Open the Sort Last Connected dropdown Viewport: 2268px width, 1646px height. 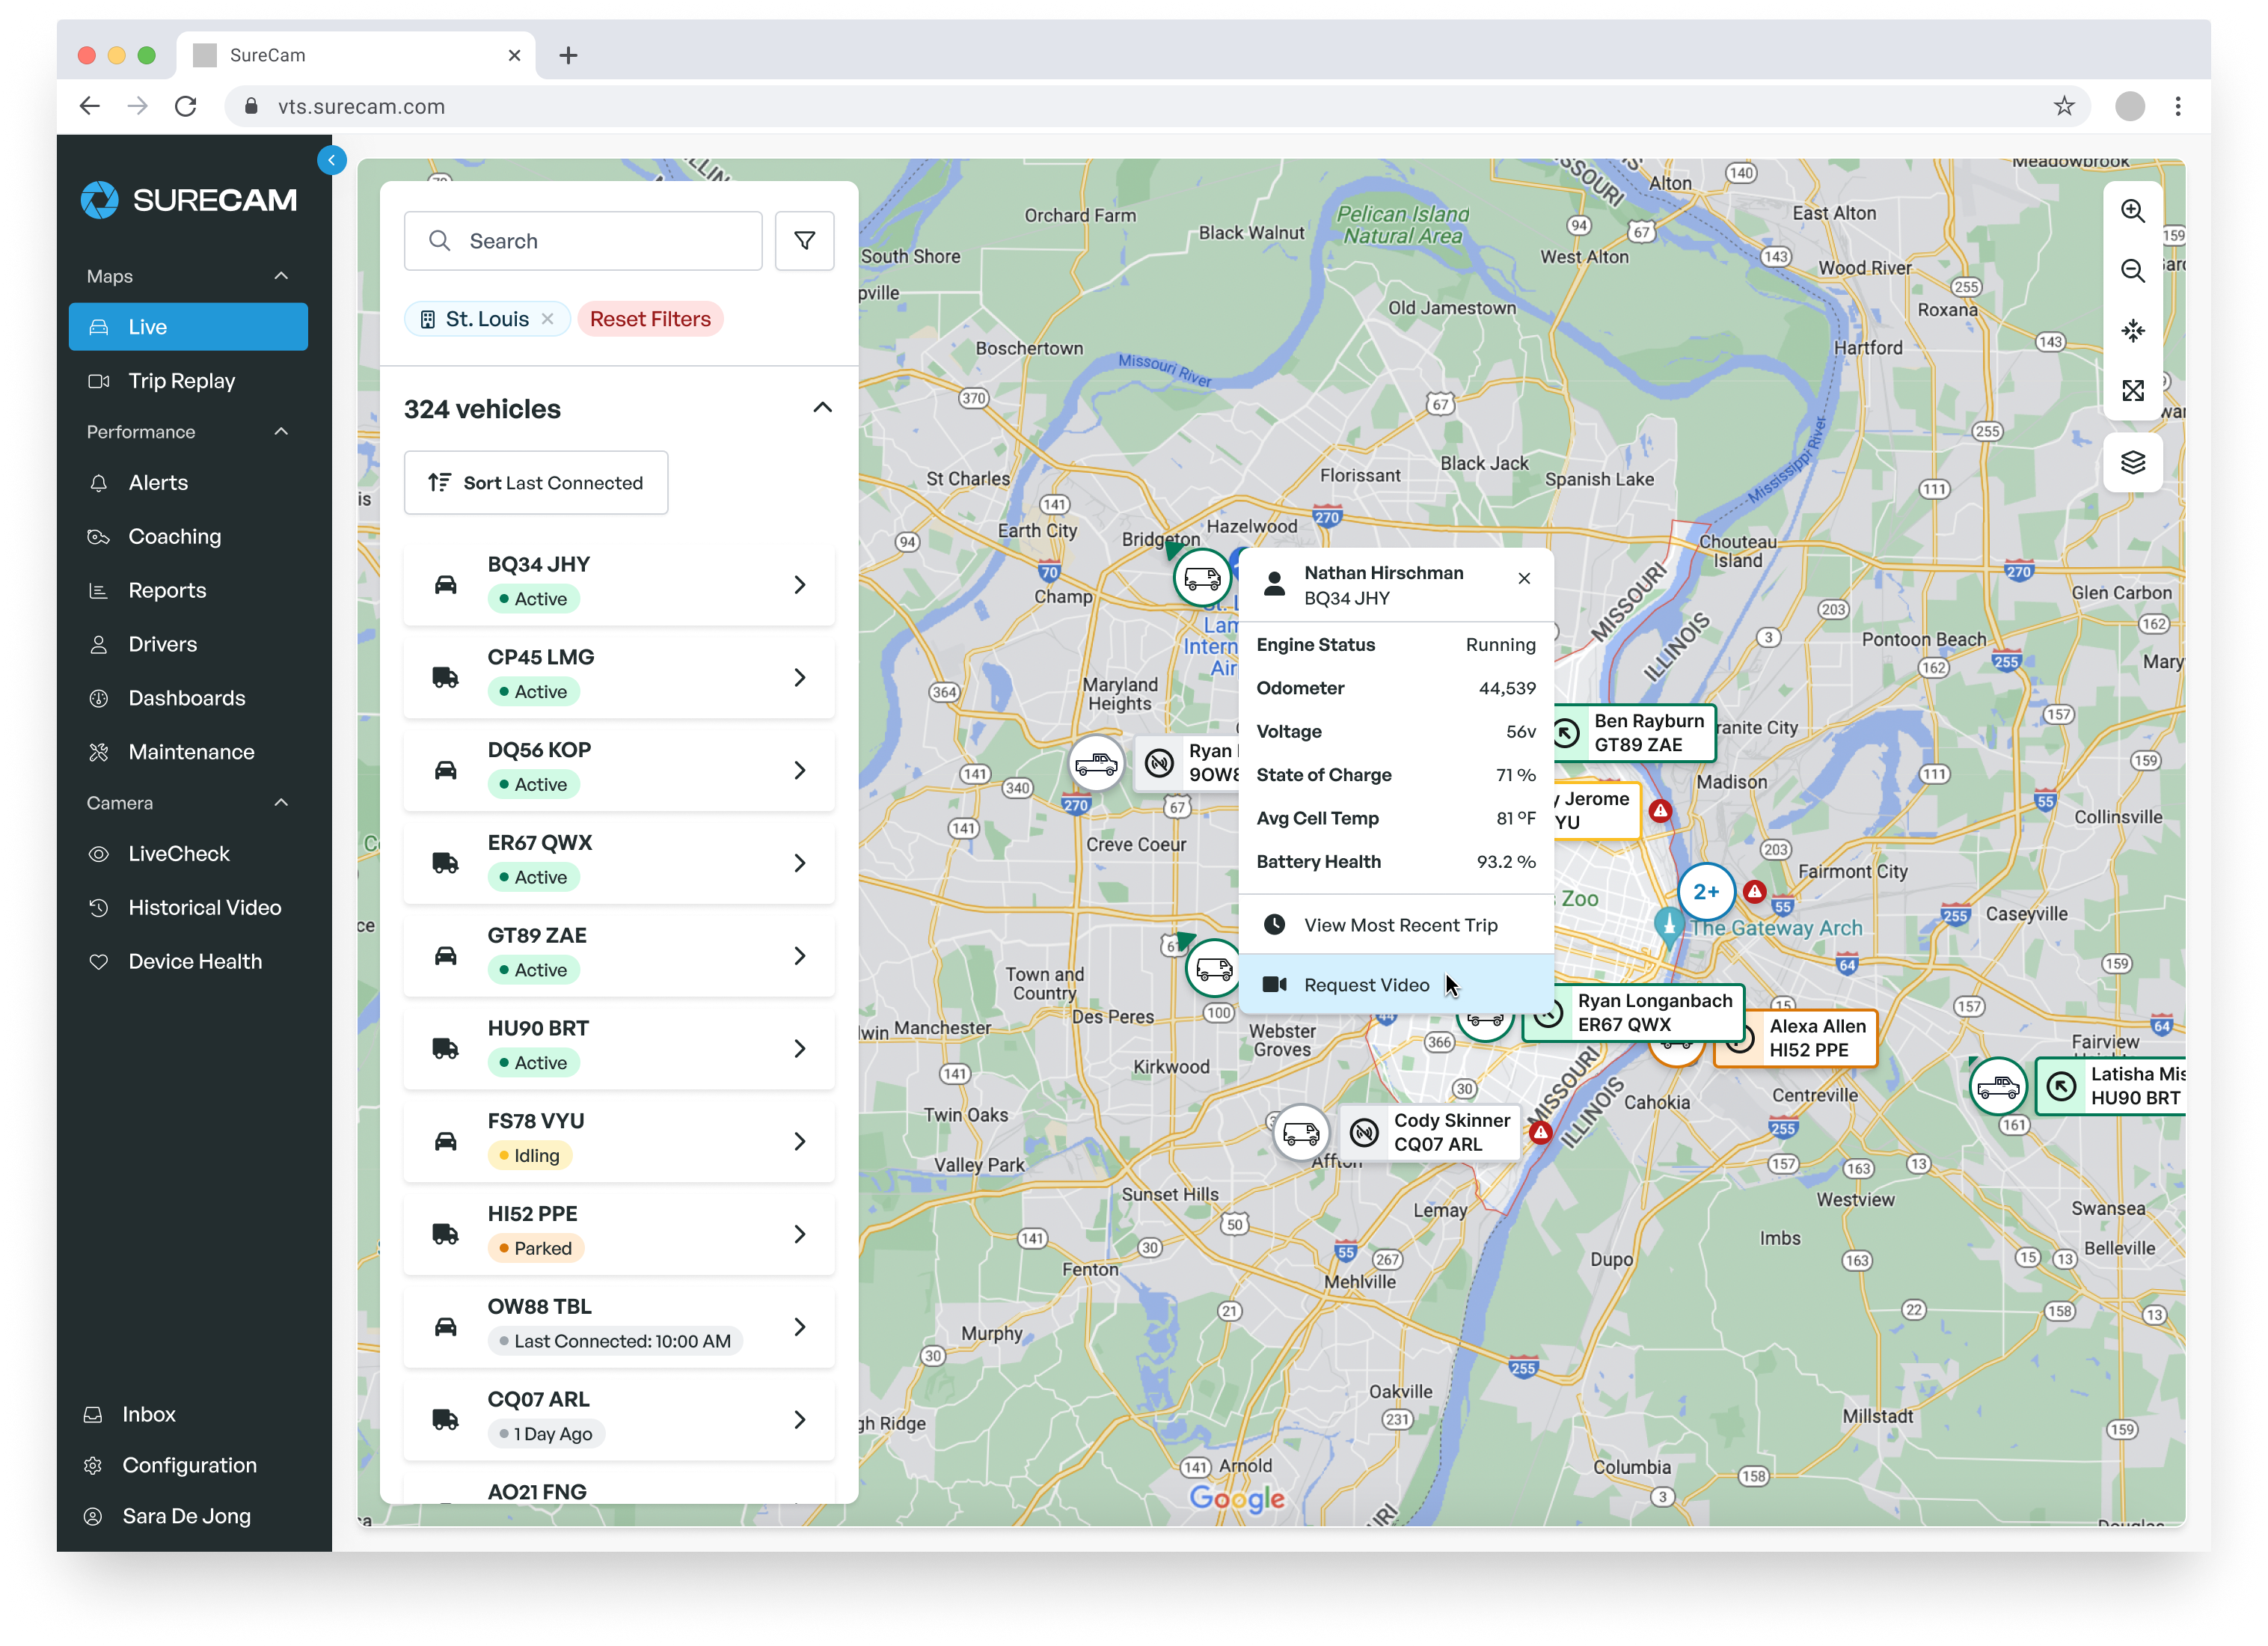536,483
